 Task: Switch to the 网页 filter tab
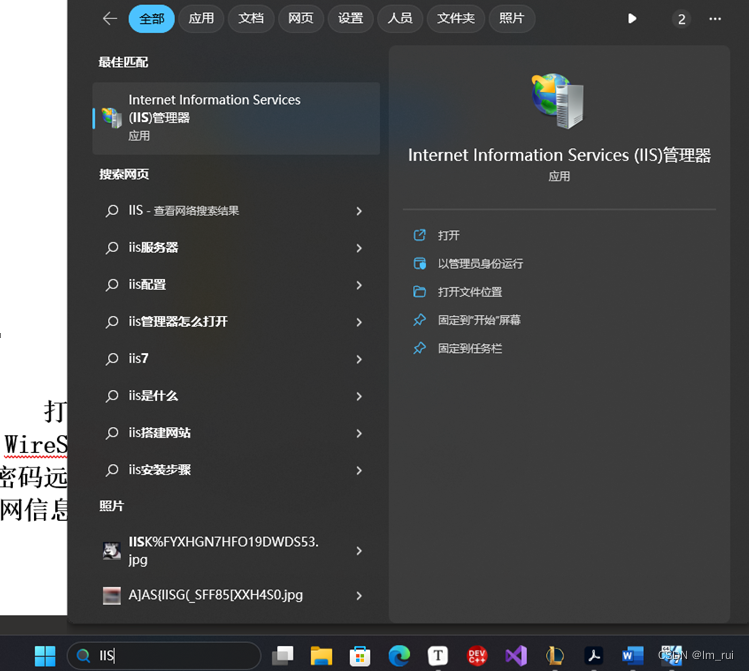coord(300,19)
